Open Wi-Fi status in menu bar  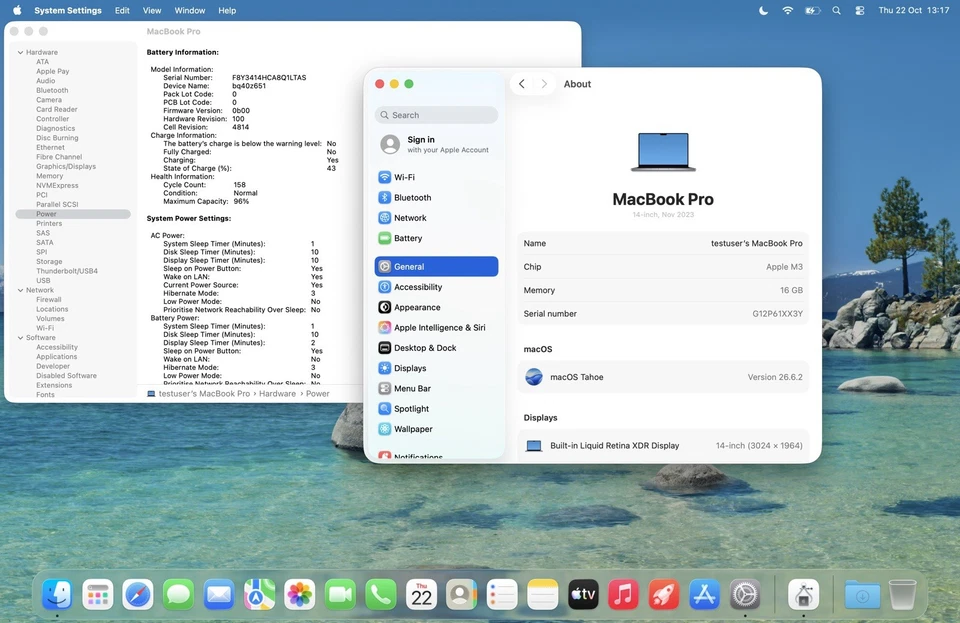pyautogui.click(x=788, y=10)
